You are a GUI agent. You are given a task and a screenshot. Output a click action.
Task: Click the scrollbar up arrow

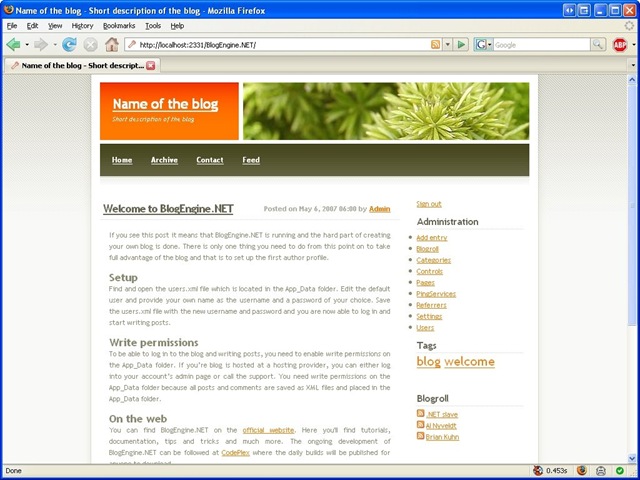point(632,79)
